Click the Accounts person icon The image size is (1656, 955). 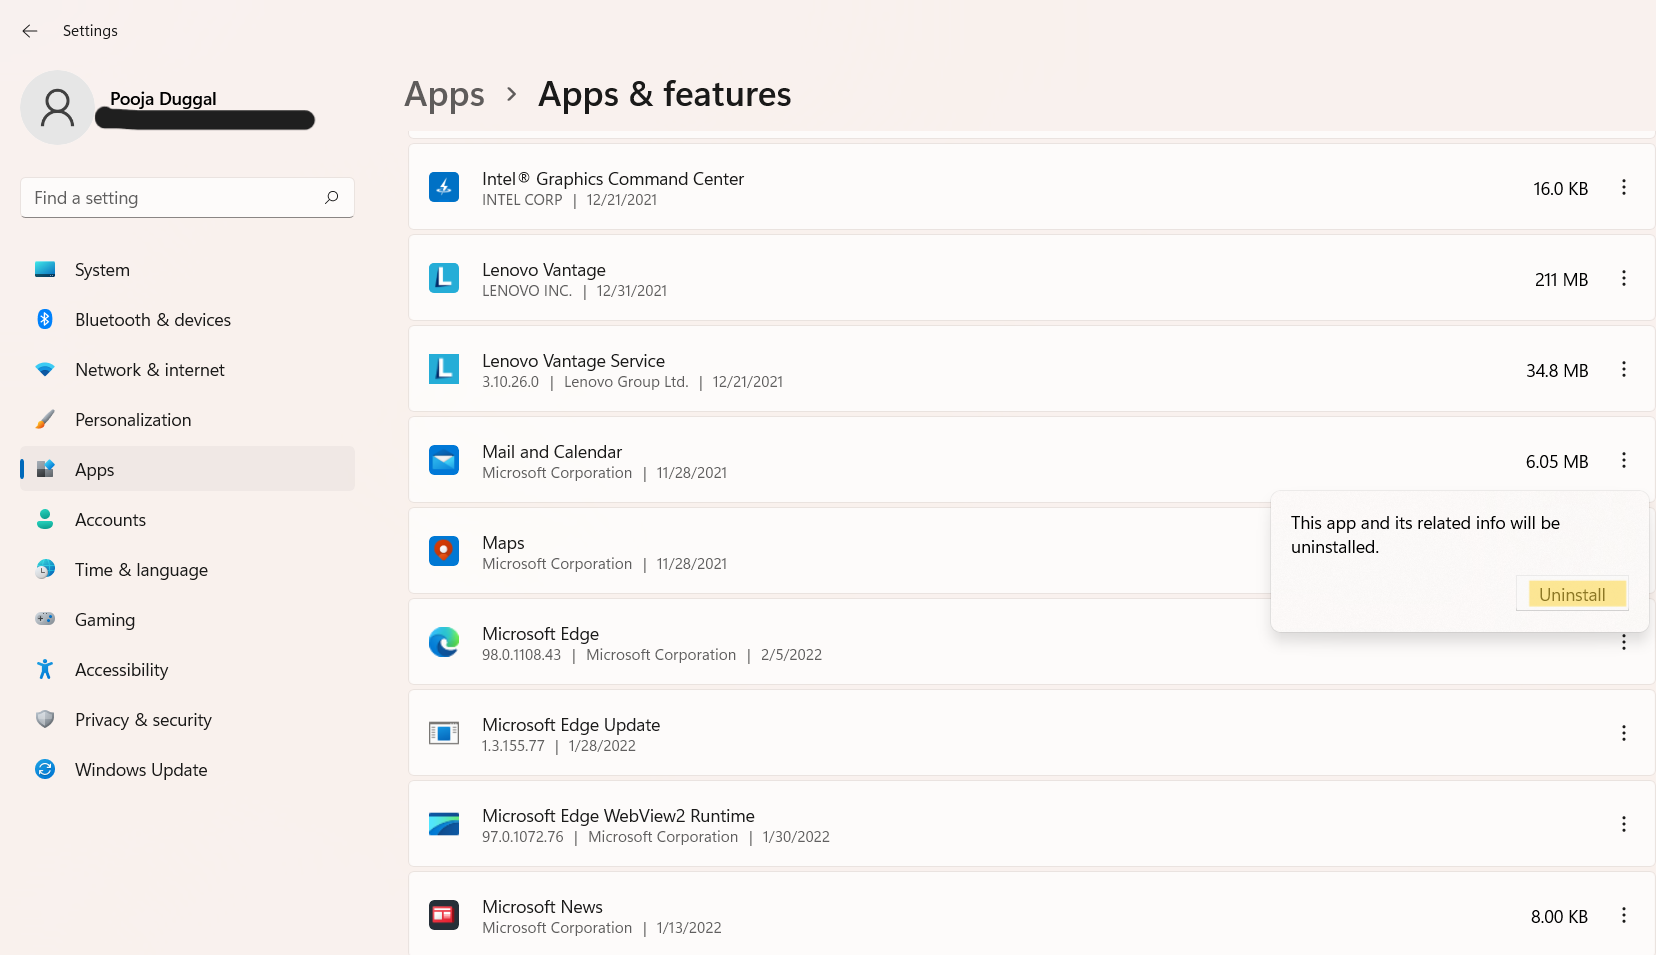(x=45, y=519)
